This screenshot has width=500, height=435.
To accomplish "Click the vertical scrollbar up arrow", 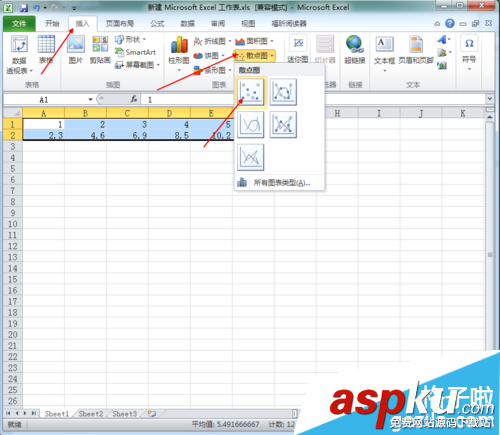I will pos(489,117).
